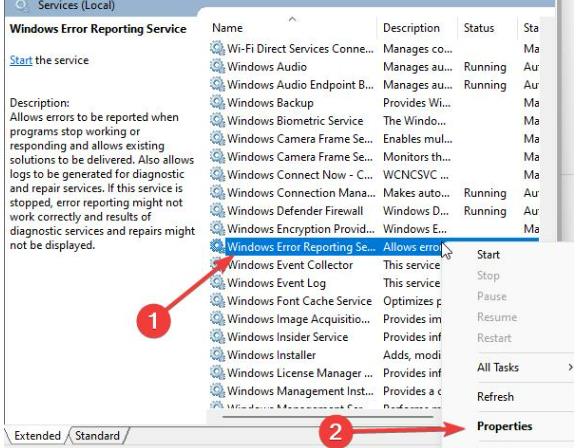Viewport: 587px width, 448px height.
Task: Click gear icon beside Windows License Manager
Action: 217,372
